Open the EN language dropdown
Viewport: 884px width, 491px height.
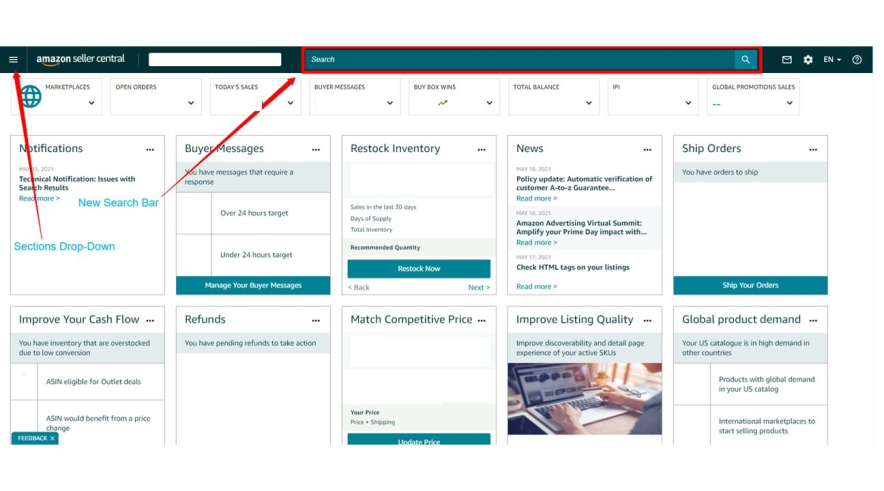point(832,60)
